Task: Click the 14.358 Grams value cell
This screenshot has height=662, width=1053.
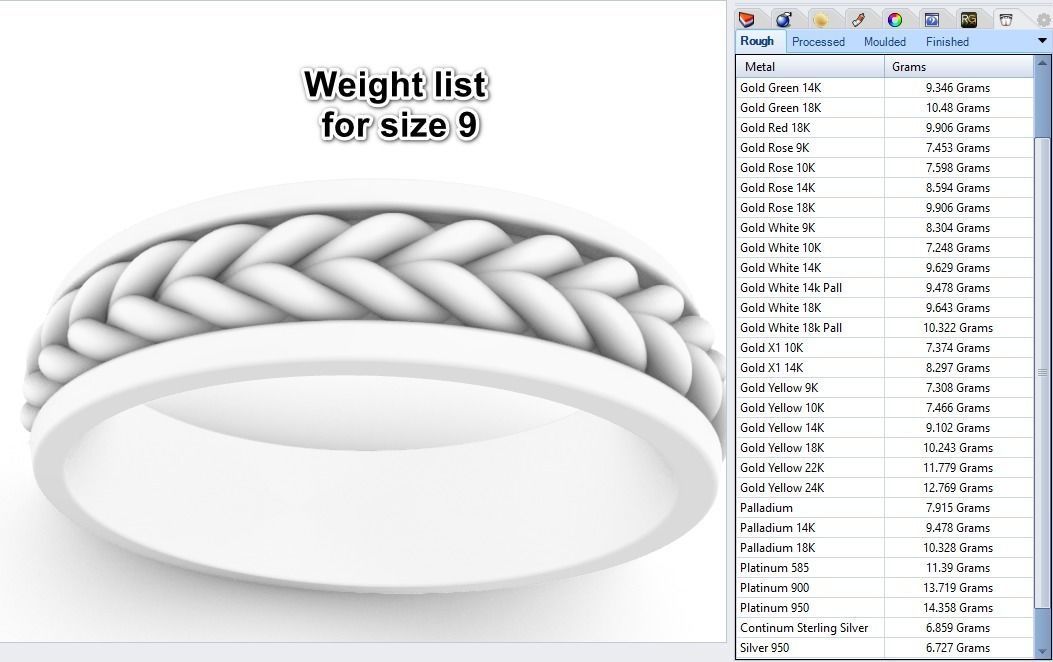Action: 959,608
